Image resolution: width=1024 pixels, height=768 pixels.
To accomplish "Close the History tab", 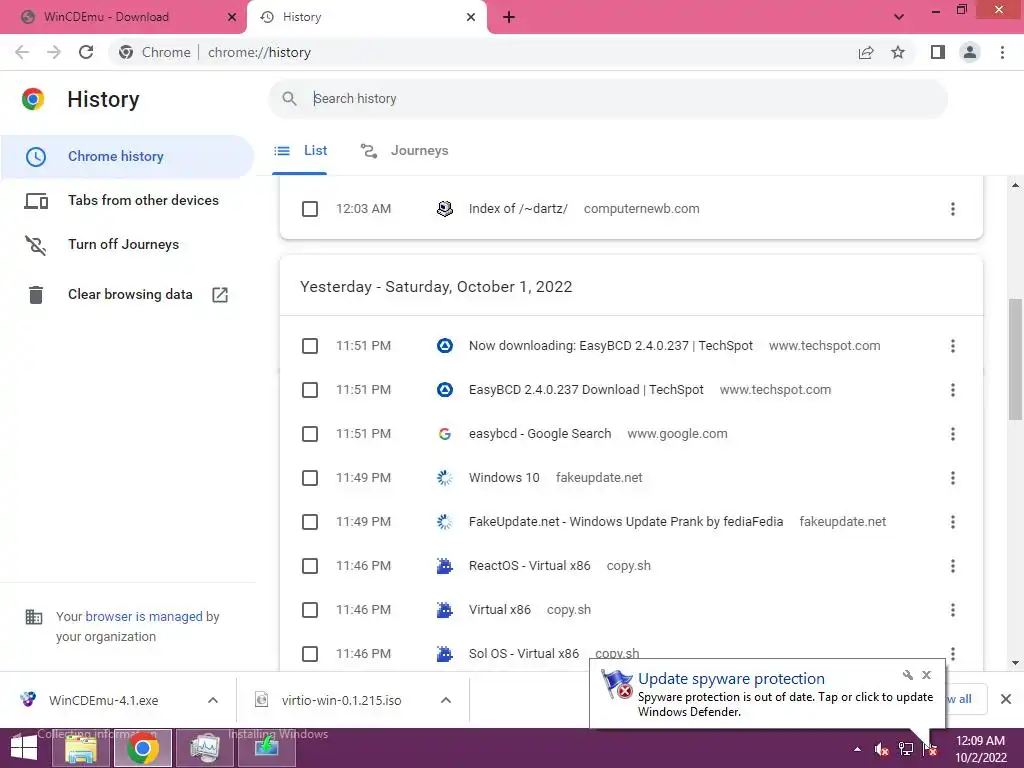I will pyautogui.click(x=471, y=17).
